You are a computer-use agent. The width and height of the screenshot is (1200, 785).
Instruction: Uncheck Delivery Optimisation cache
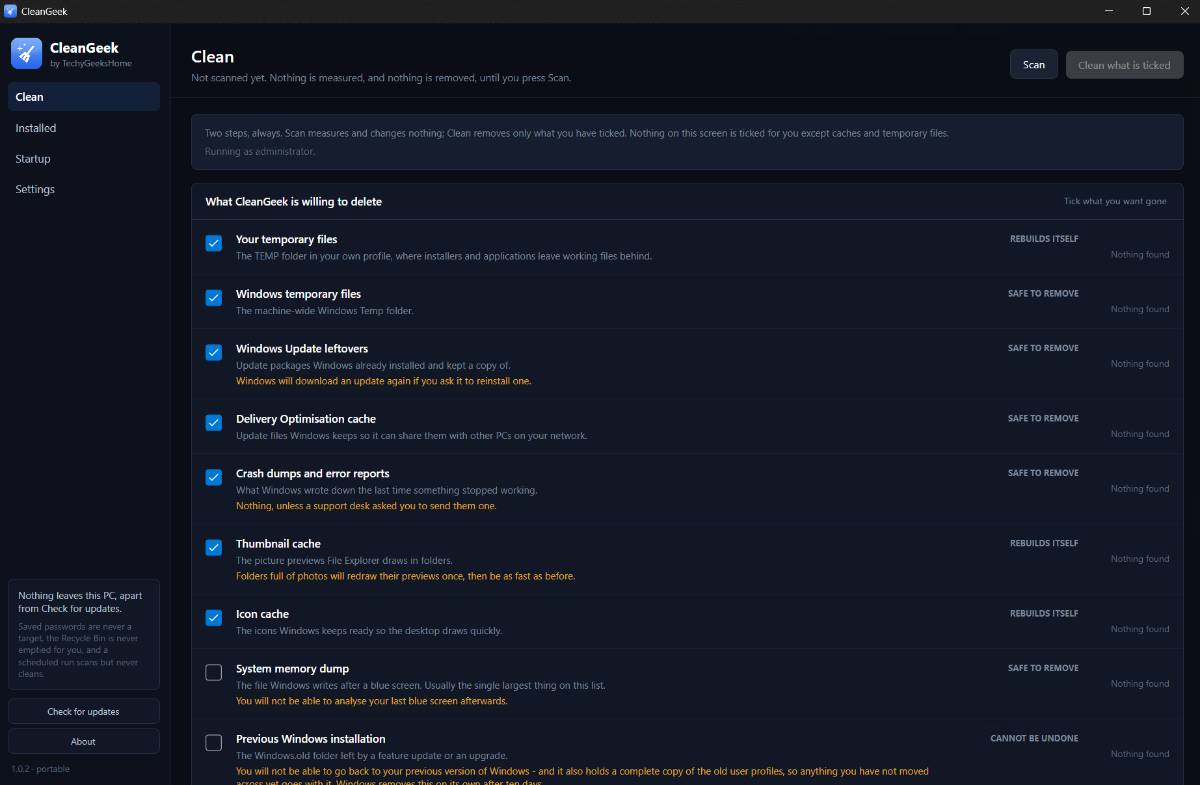pyautogui.click(x=213, y=422)
